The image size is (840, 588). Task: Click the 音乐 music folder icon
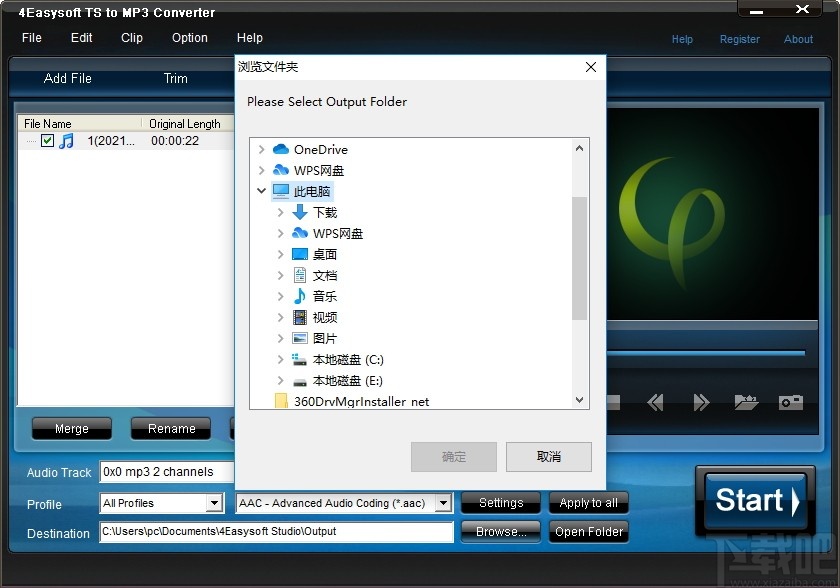coord(300,296)
